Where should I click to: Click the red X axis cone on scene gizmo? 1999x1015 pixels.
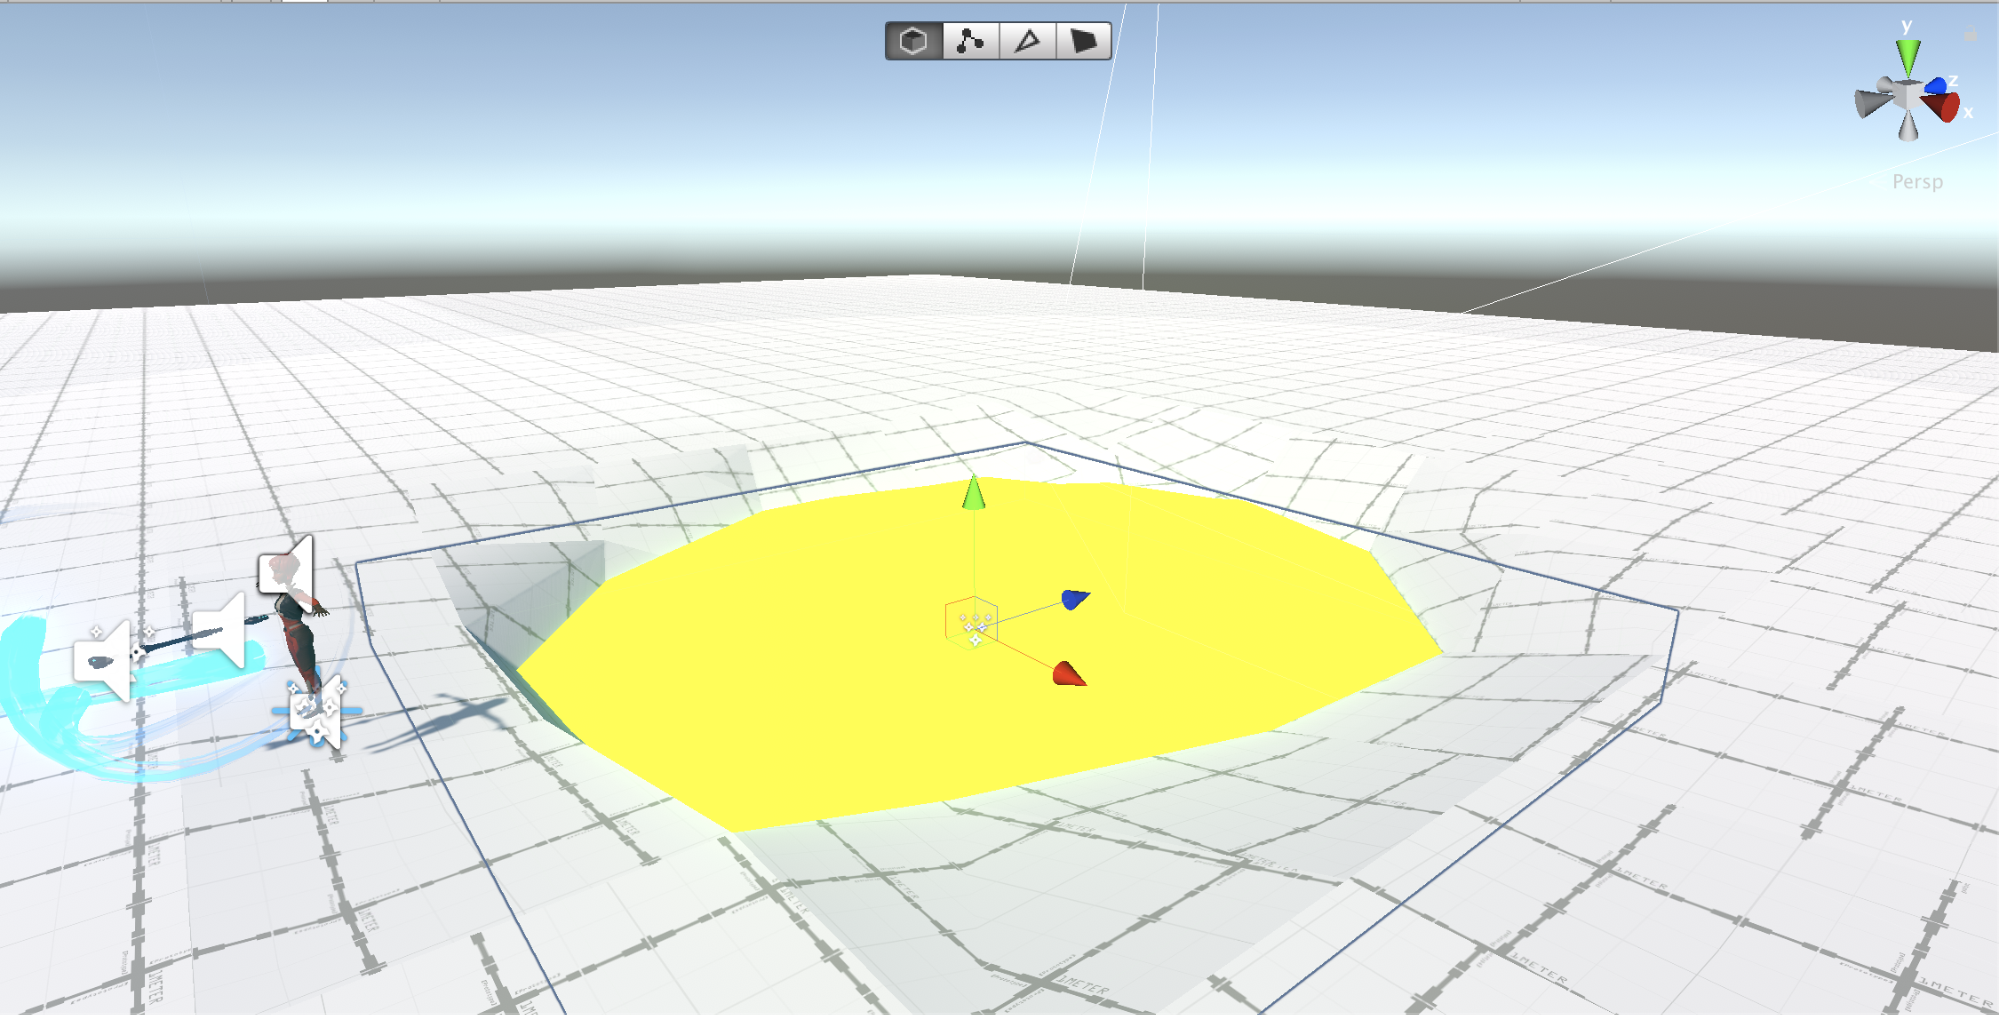tap(1942, 106)
